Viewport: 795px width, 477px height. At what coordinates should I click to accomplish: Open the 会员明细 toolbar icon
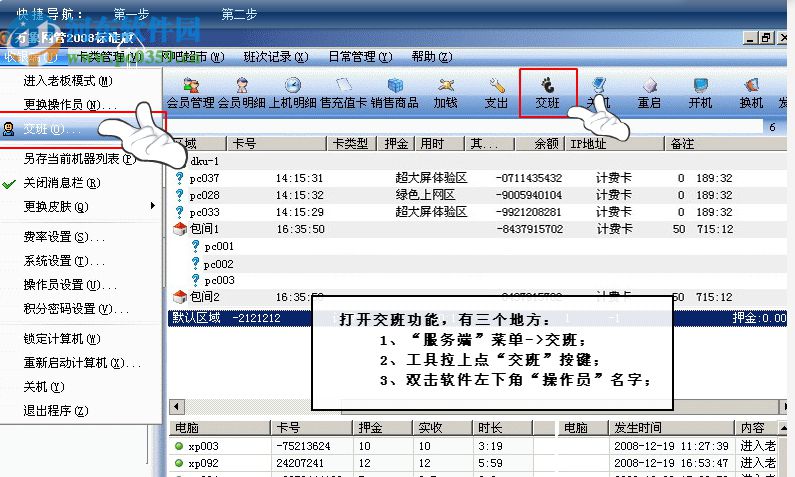coord(242,93)
